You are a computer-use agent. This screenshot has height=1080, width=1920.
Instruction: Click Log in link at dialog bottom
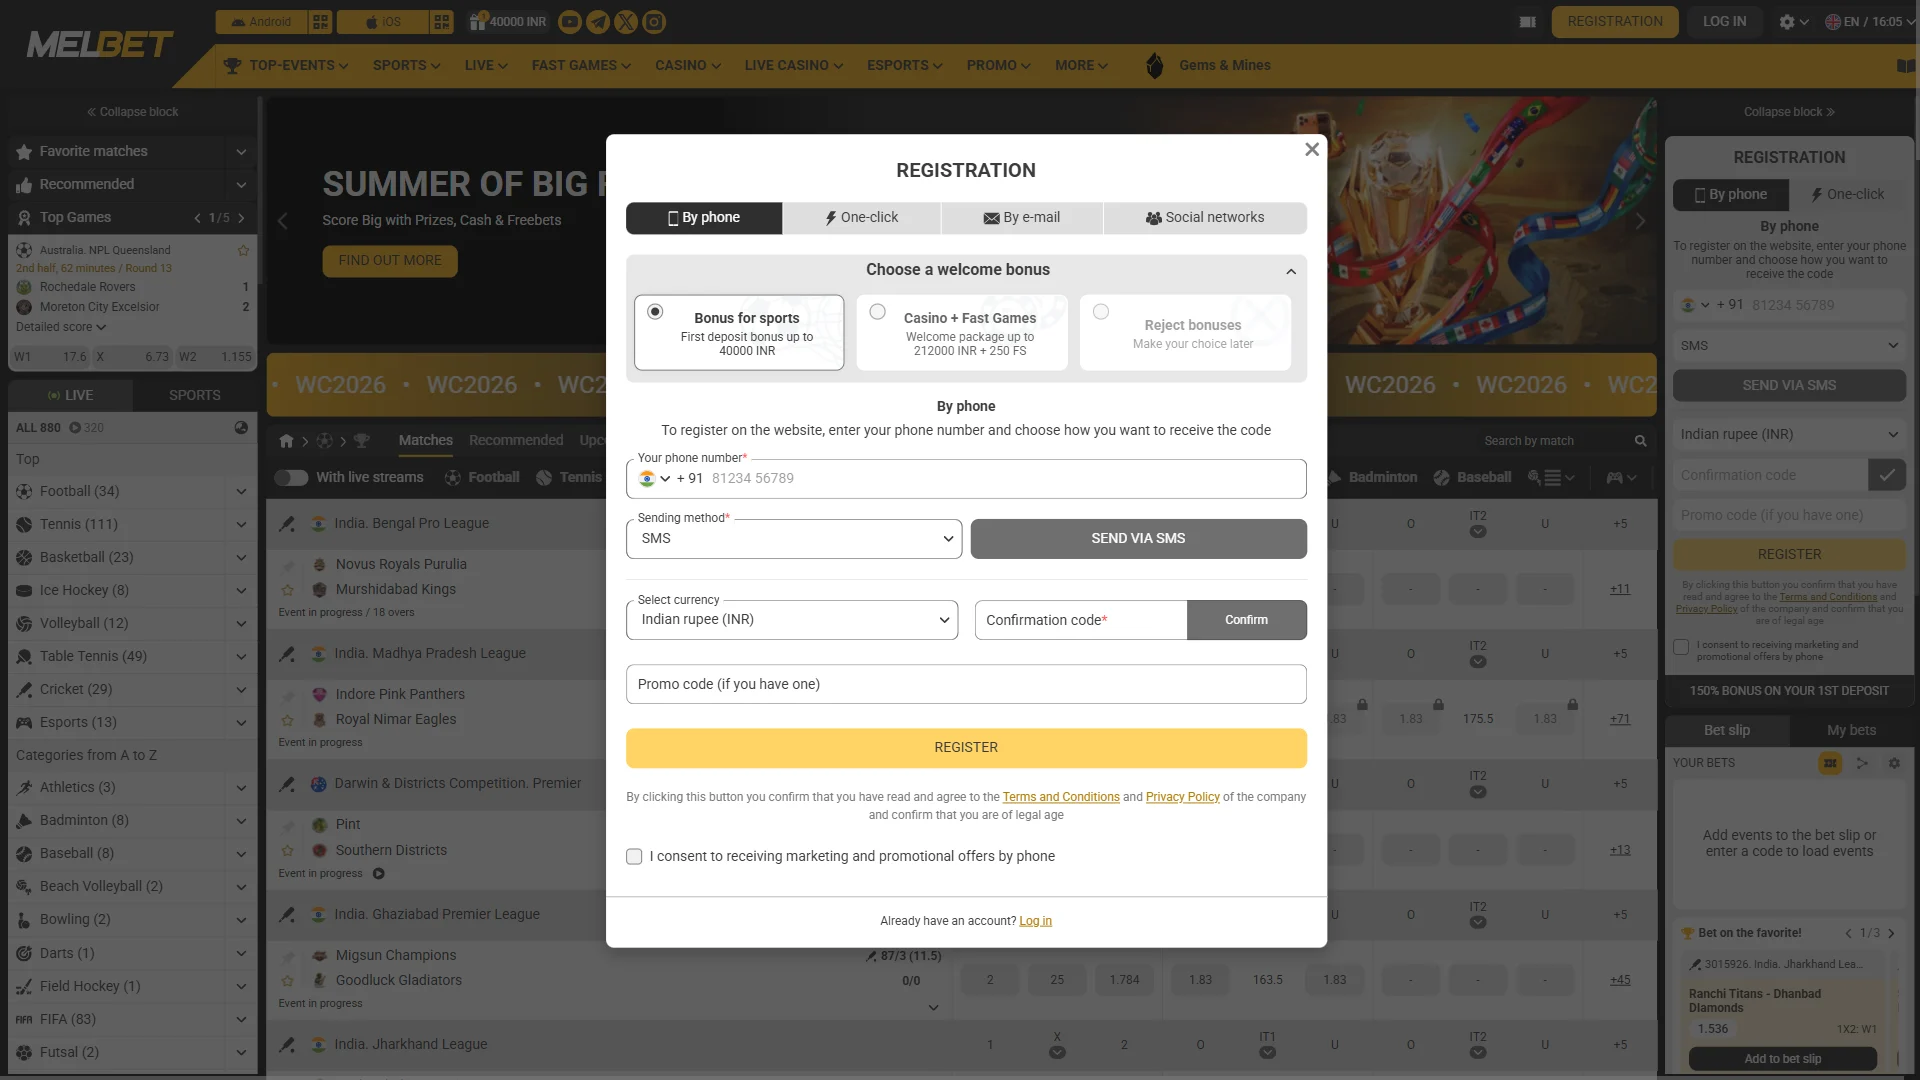point(1035,922)
